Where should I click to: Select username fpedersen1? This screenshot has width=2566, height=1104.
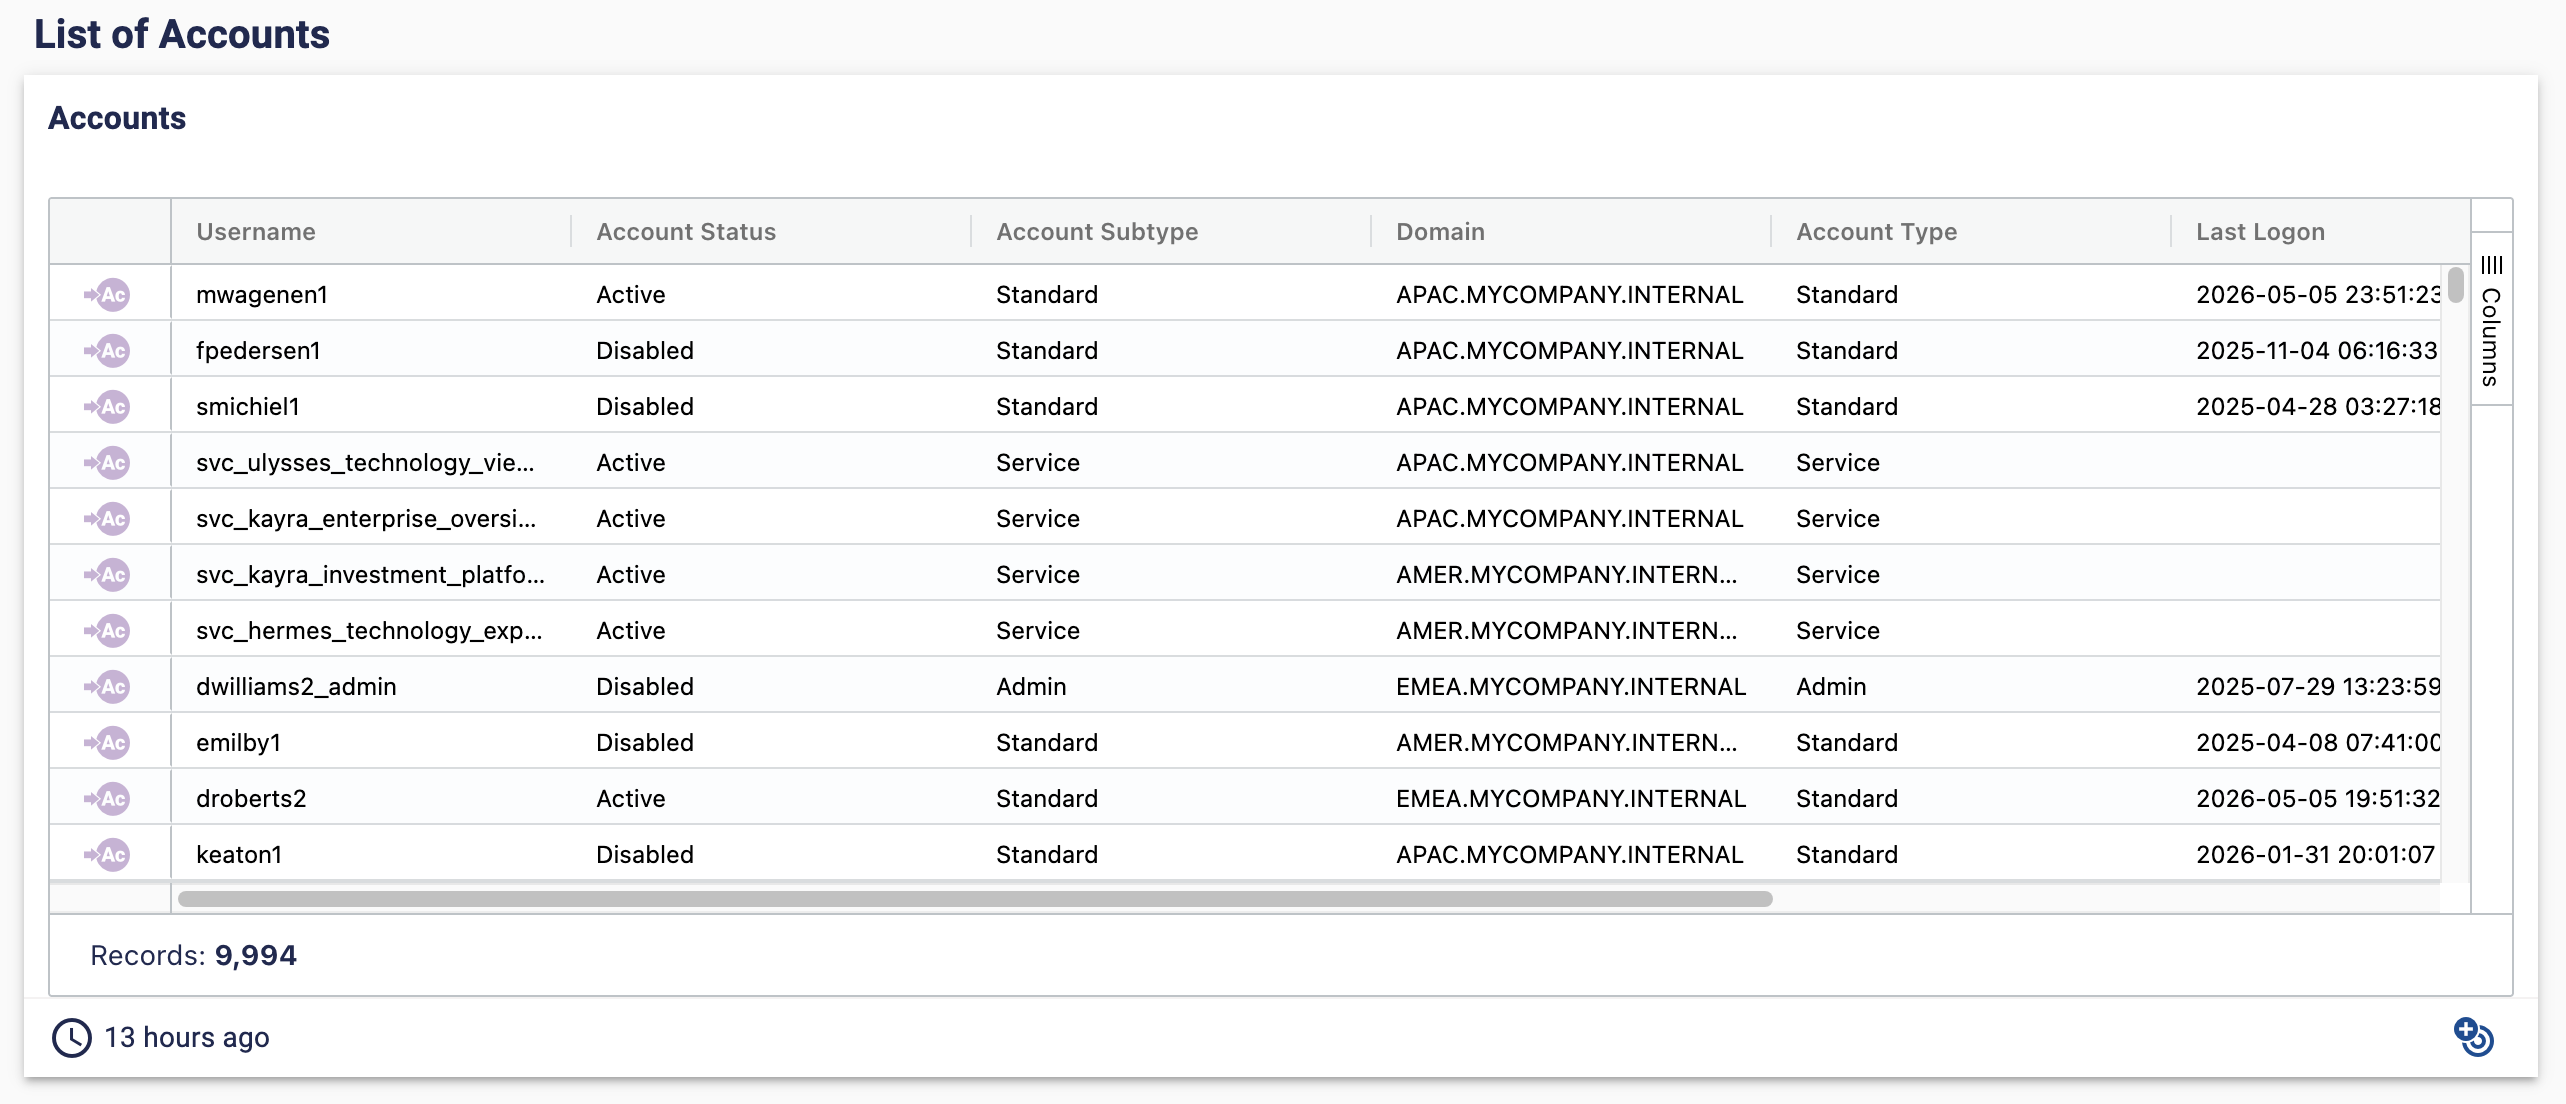click(258, 351)
